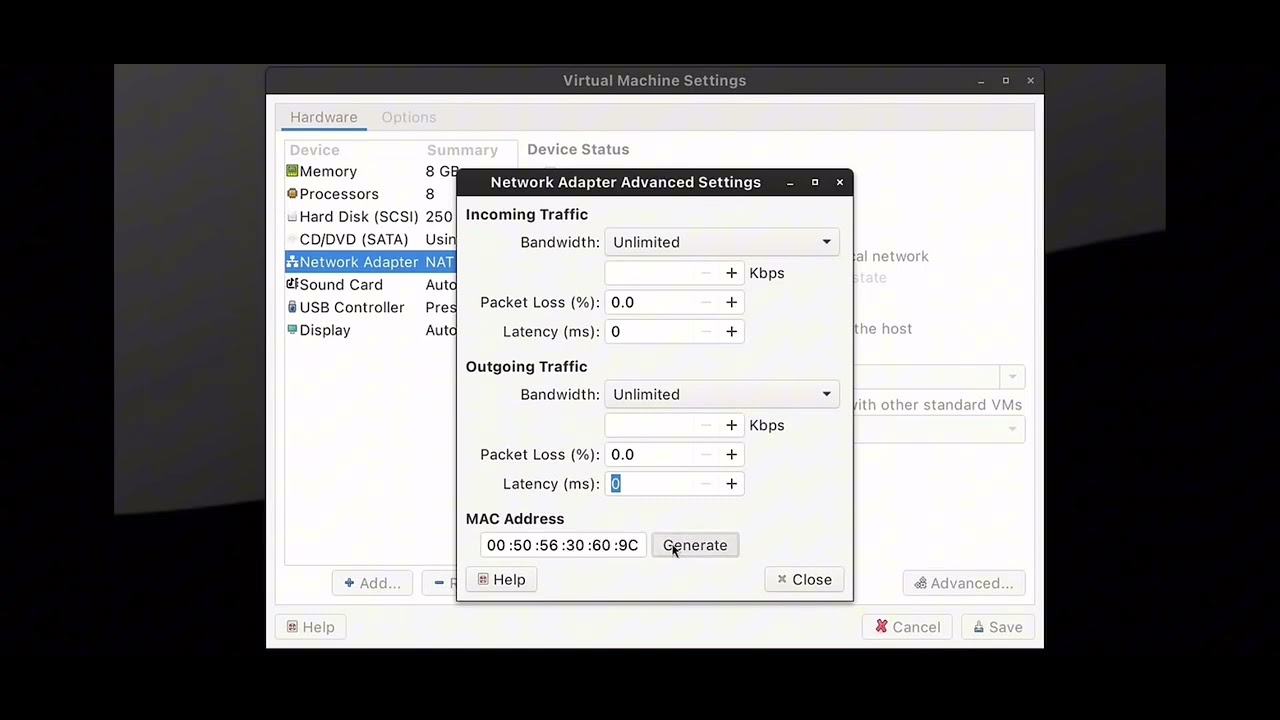Click the Network Adapter device icon
Viewport: 1280px width, 720px height.
click(292, 262)
